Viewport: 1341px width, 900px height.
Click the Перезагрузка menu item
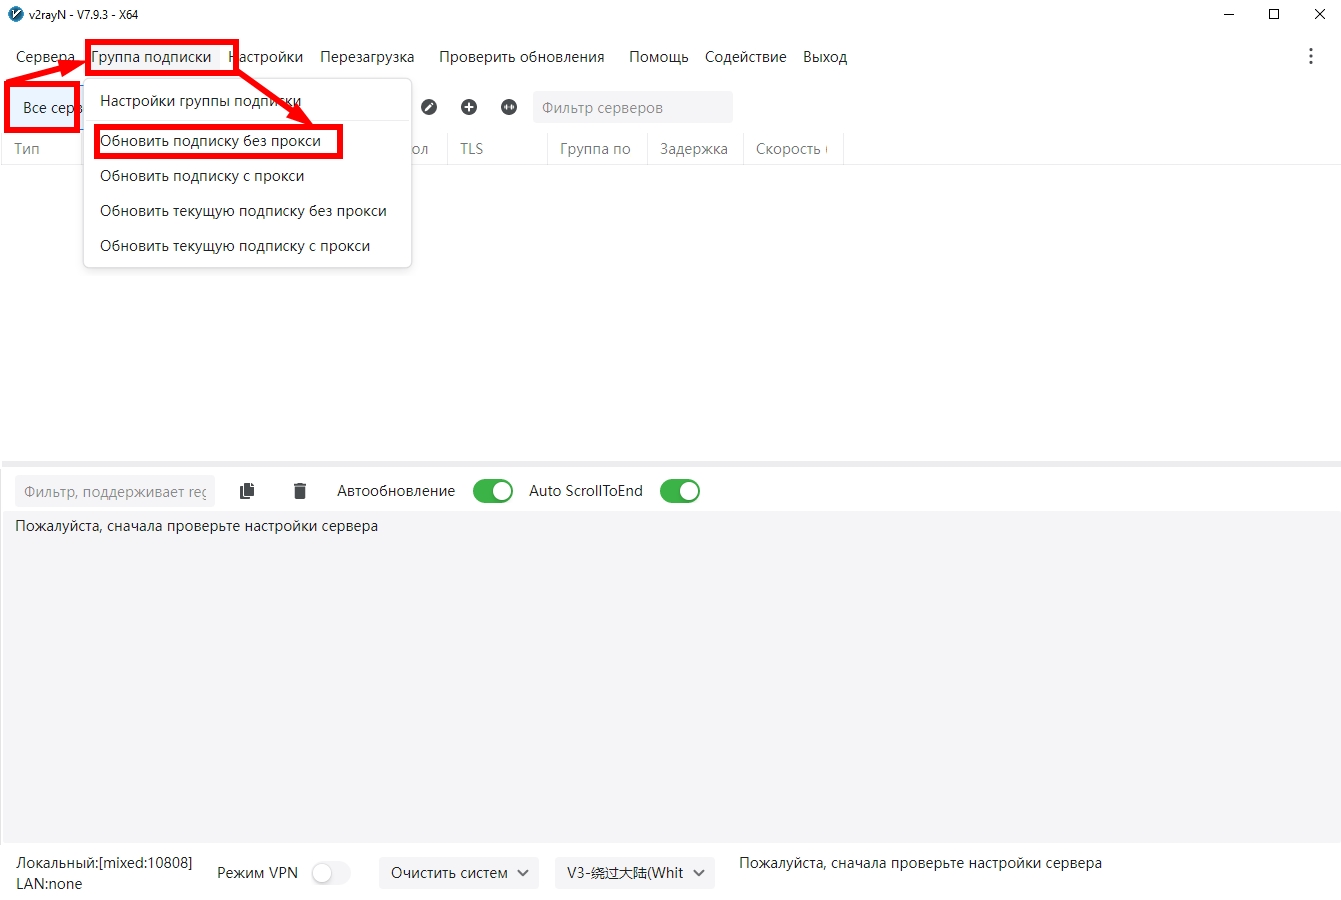pyautogui.click(x=367, y=57)
